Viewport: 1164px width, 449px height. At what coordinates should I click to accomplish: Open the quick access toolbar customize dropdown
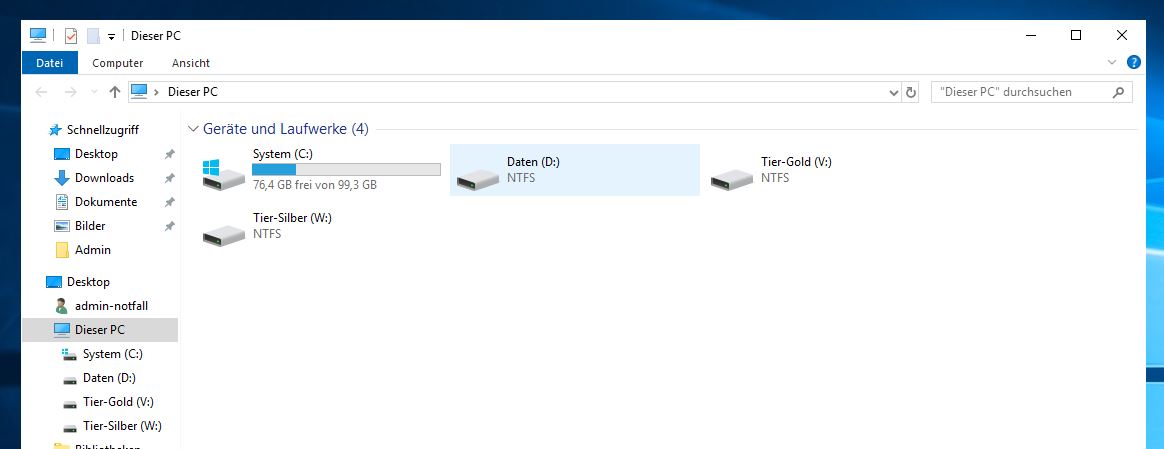coord(111,36)
